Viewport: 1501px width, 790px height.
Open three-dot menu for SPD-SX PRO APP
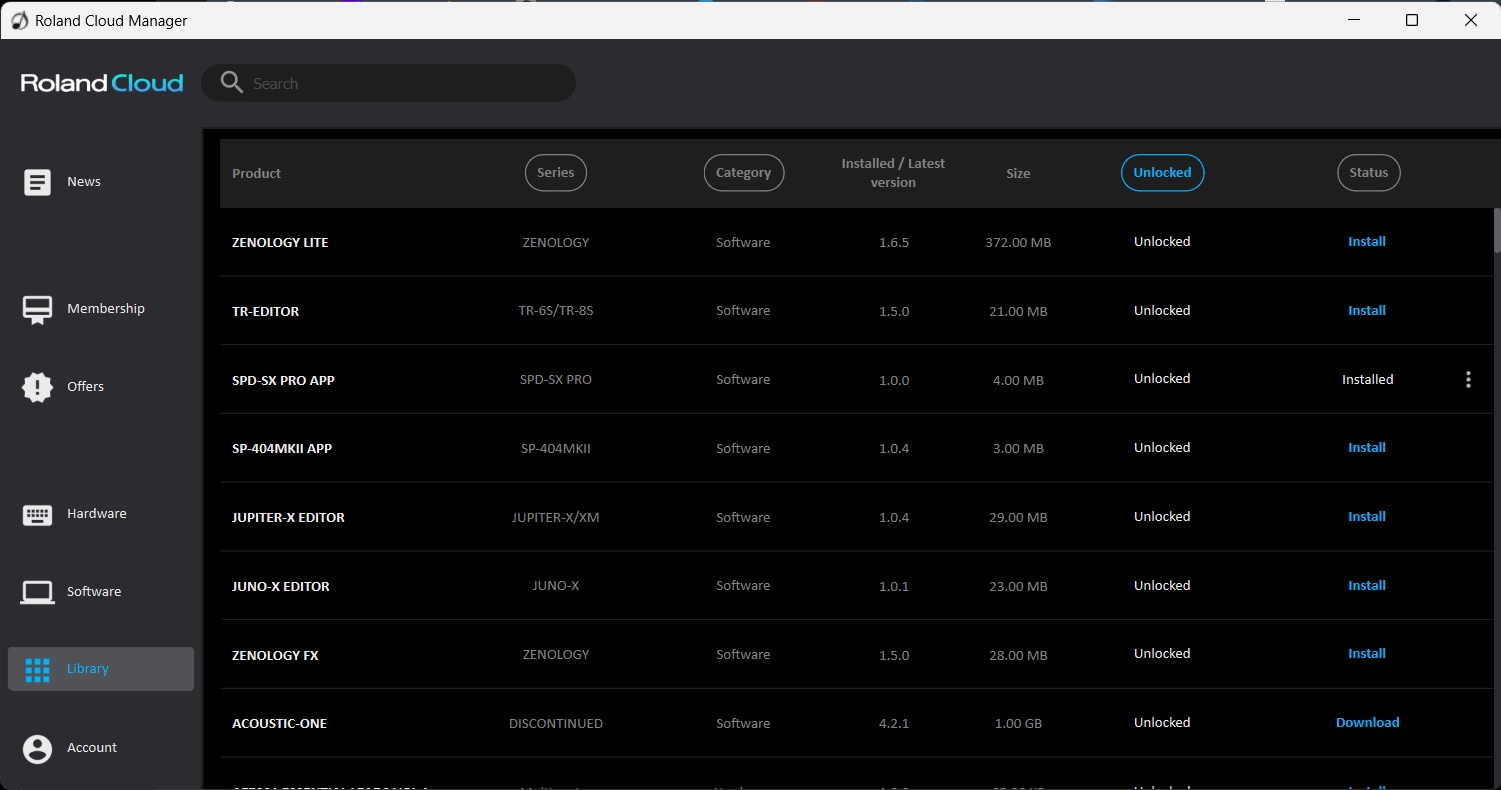(1468, 380)
